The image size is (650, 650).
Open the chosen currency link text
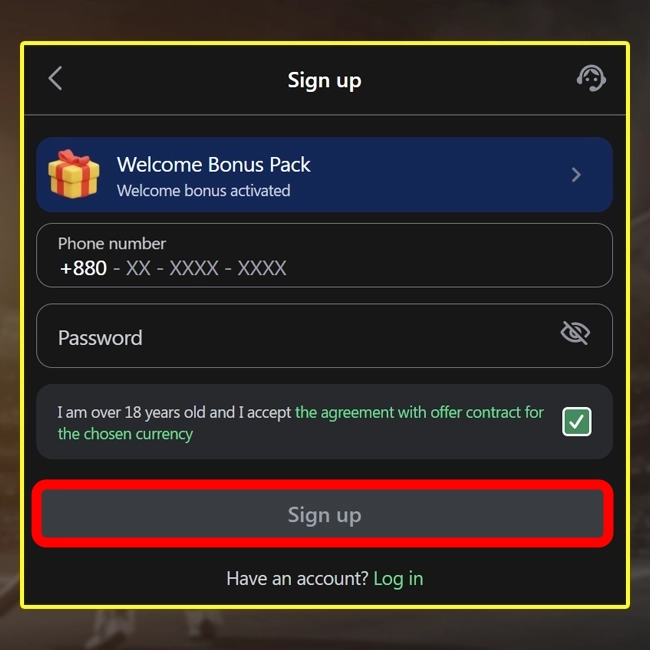point(125,434)
